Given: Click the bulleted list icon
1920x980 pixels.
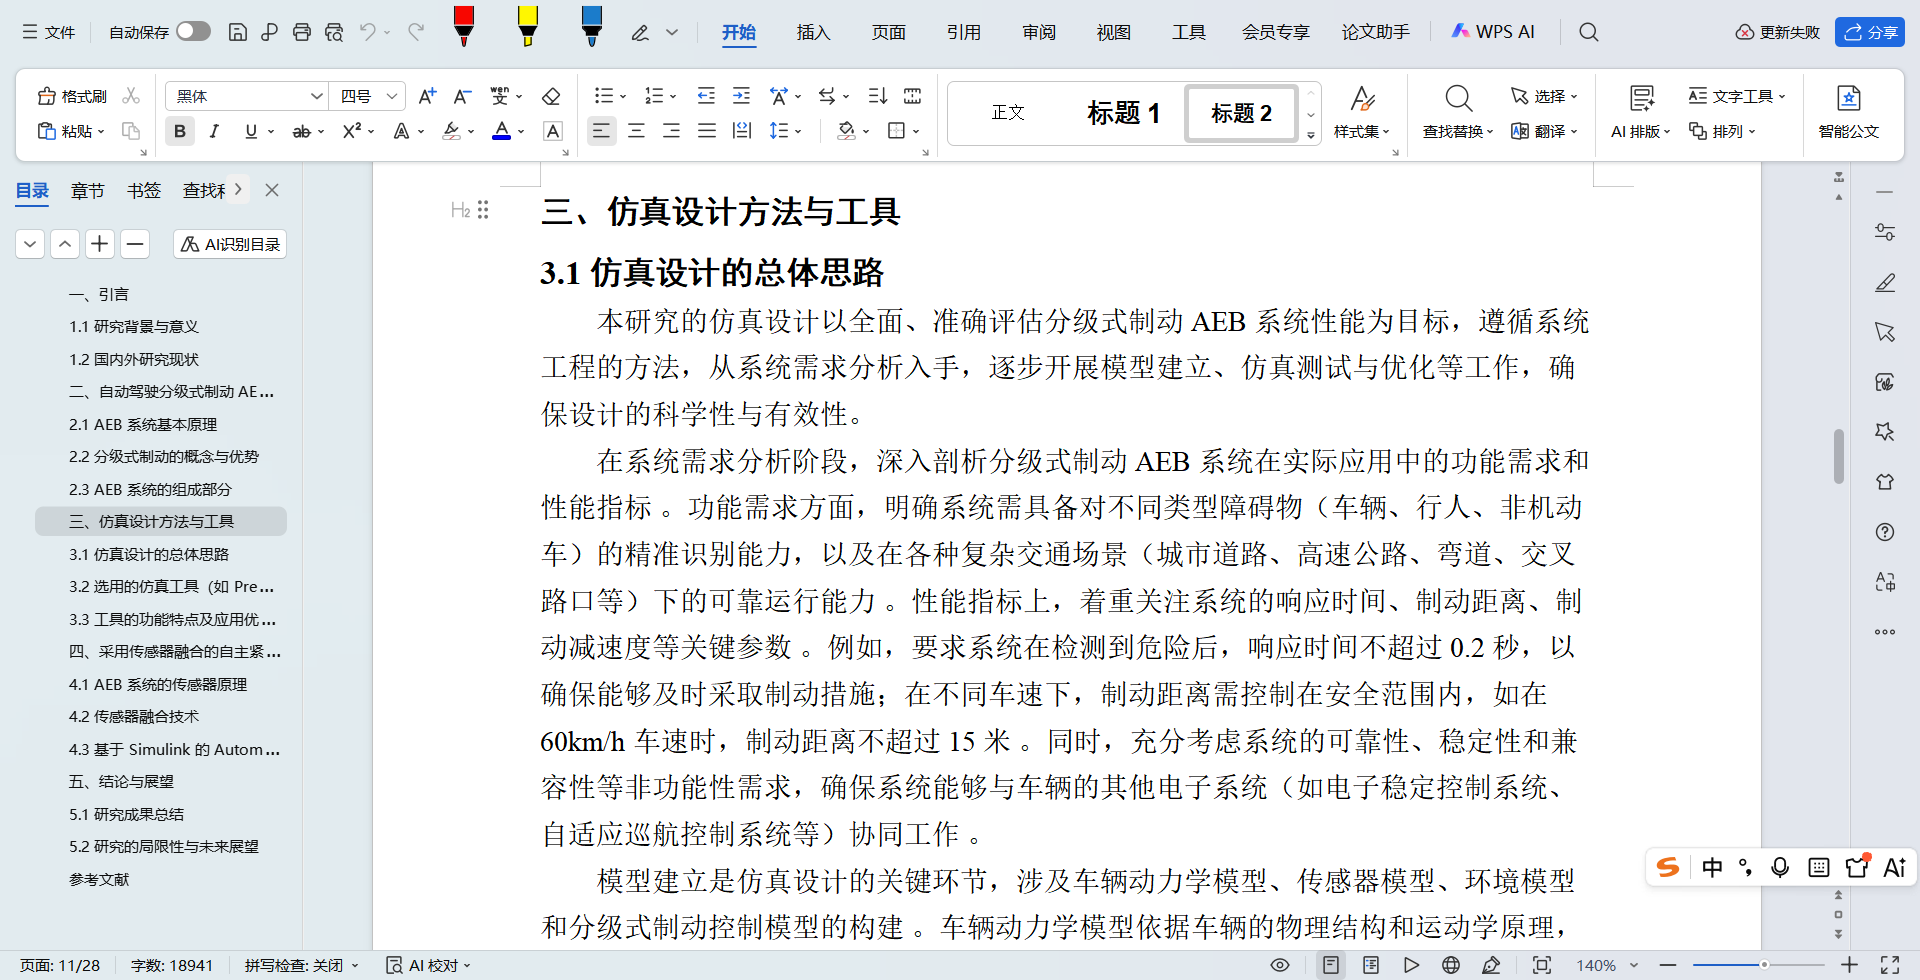Looking at the screenshot, I should point(603,96).
